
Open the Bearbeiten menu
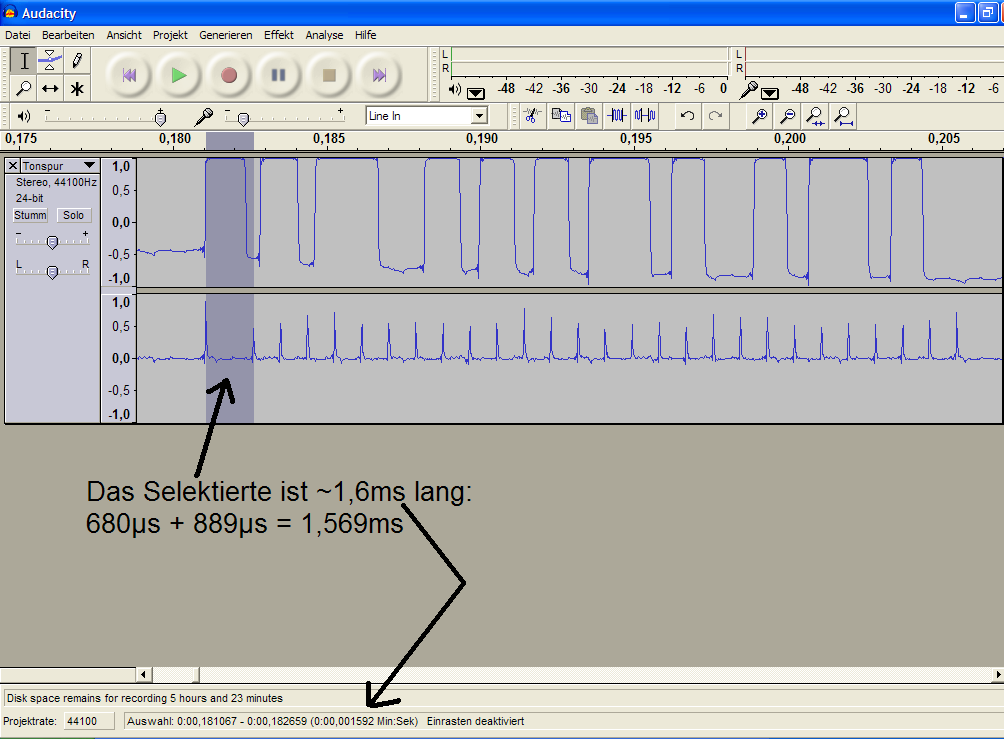click(68, 35)
